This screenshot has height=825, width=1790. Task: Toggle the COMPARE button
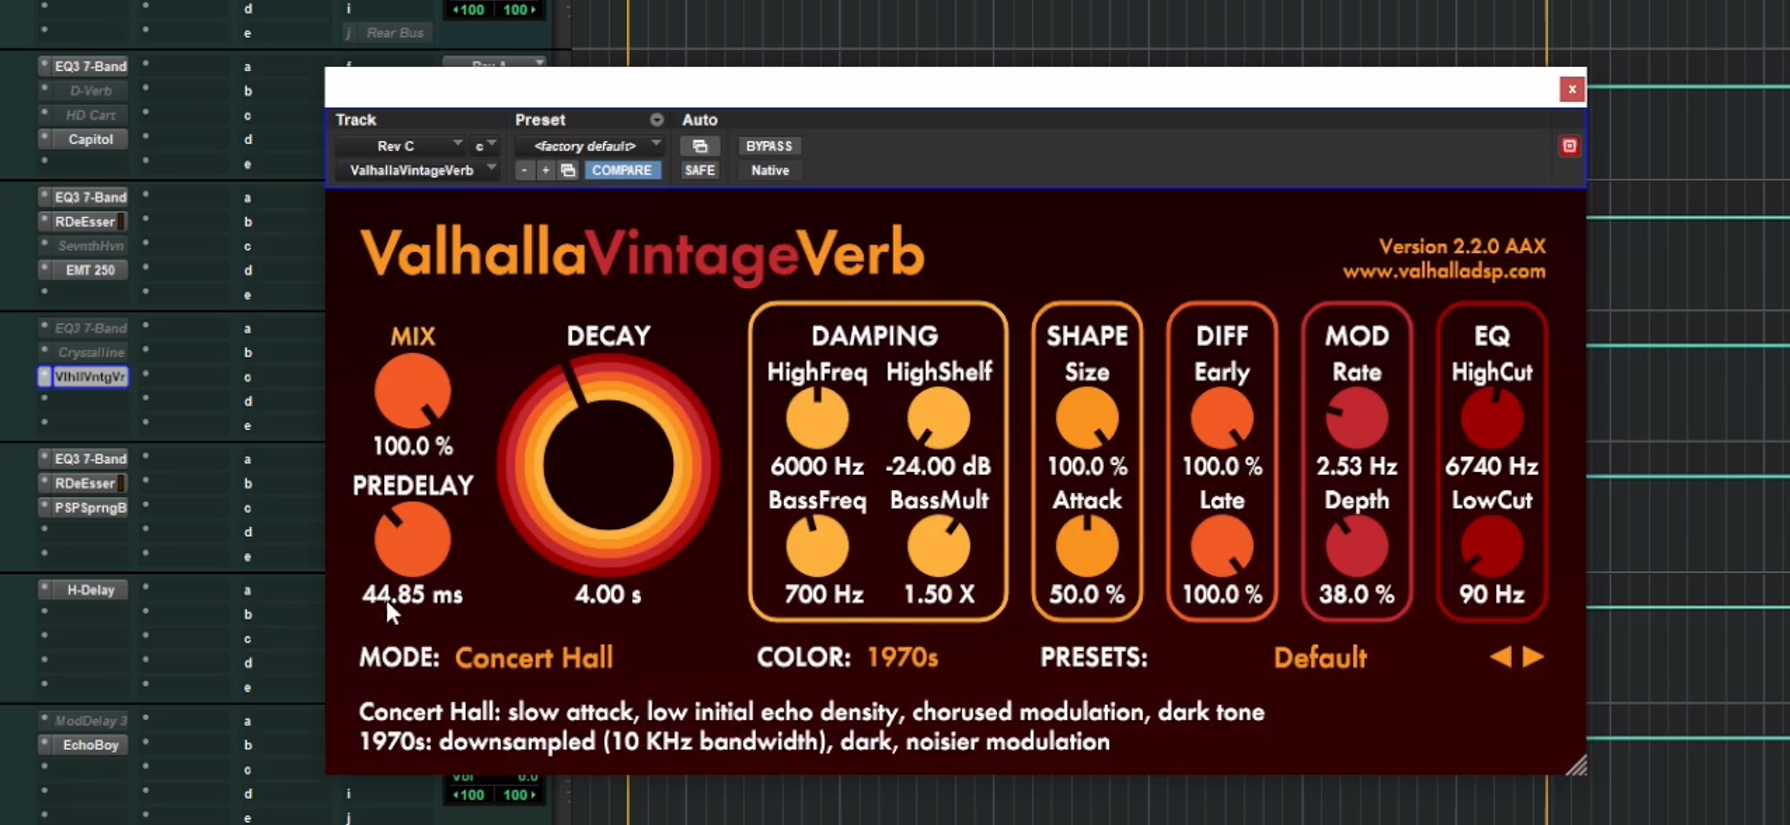point(621,171)
